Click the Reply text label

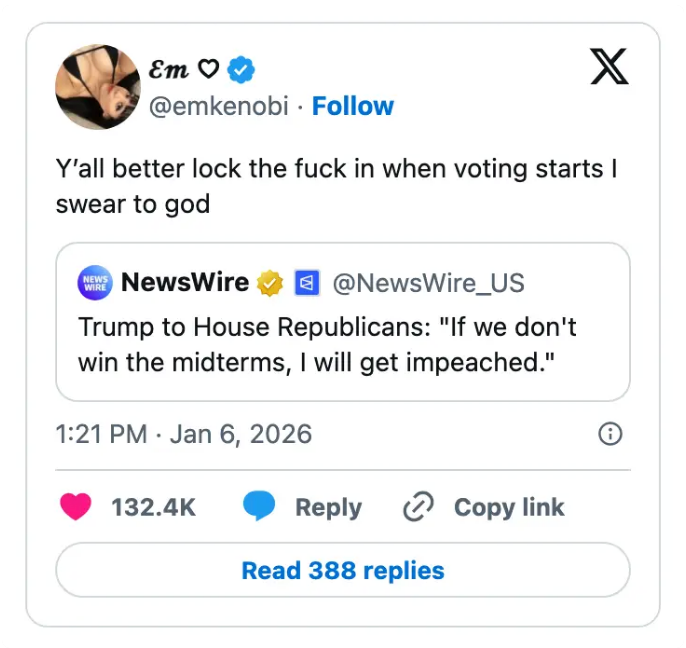click(x=328, y=507)
